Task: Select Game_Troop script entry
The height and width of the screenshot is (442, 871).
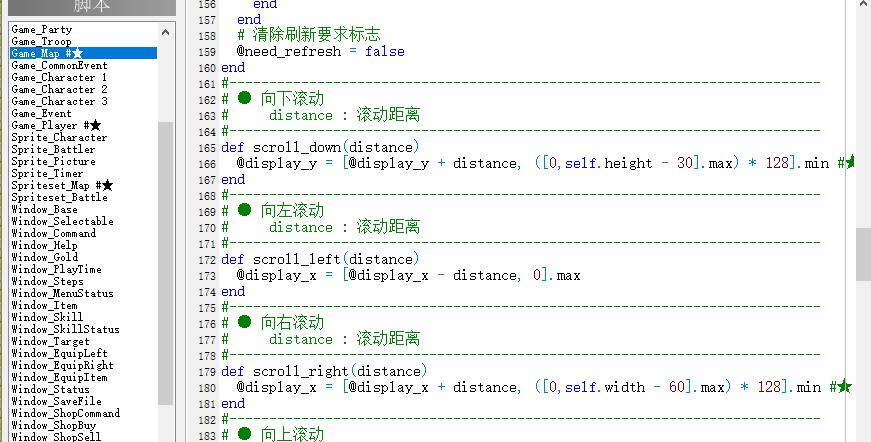Action: point(42,42)
